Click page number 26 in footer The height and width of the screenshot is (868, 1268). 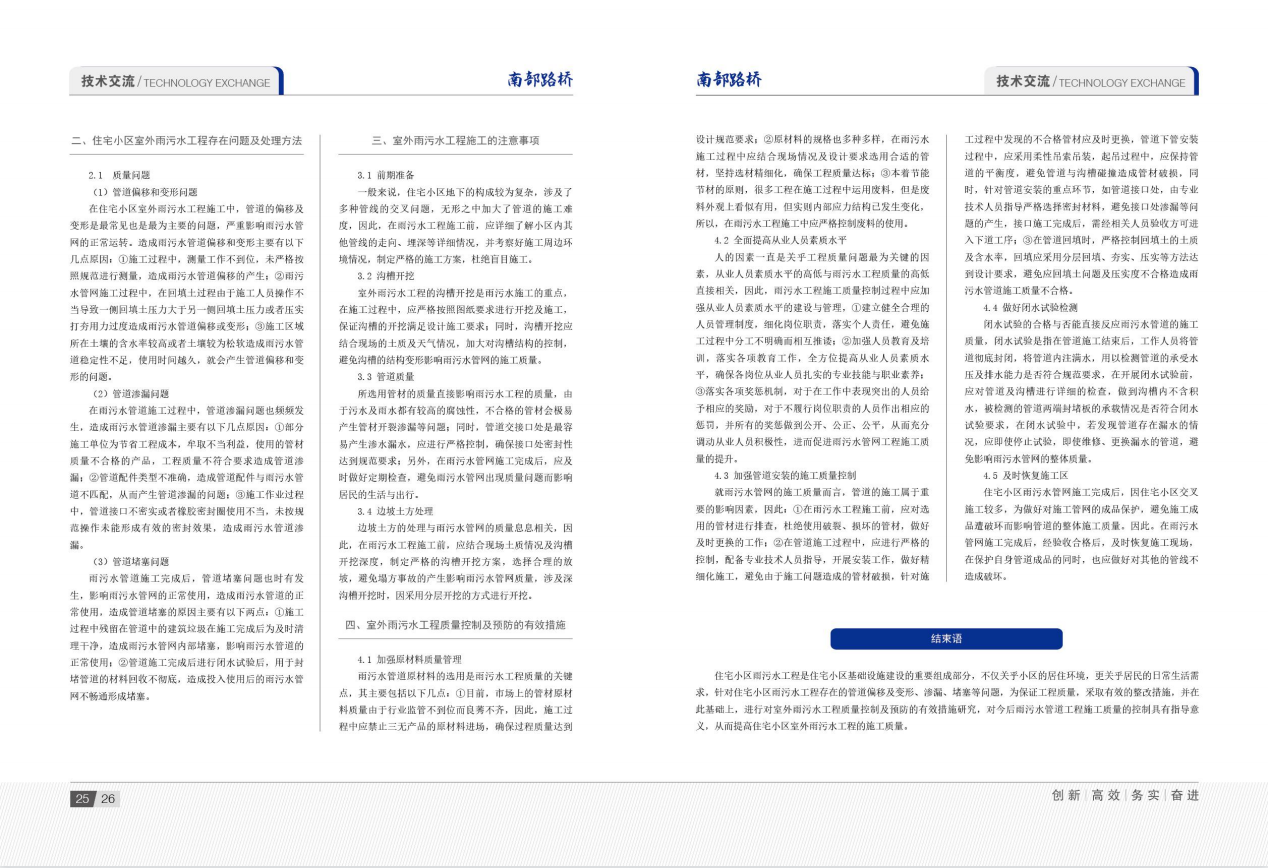coord(108,798)
